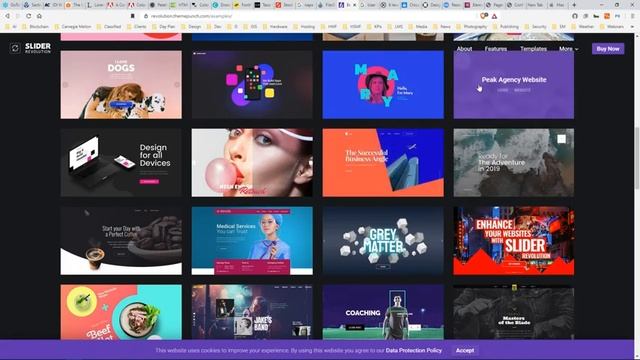This screenshot has width=640, height=360.
Task: Reload the page with the refresh icon
Action: click(x=29, y=16)
